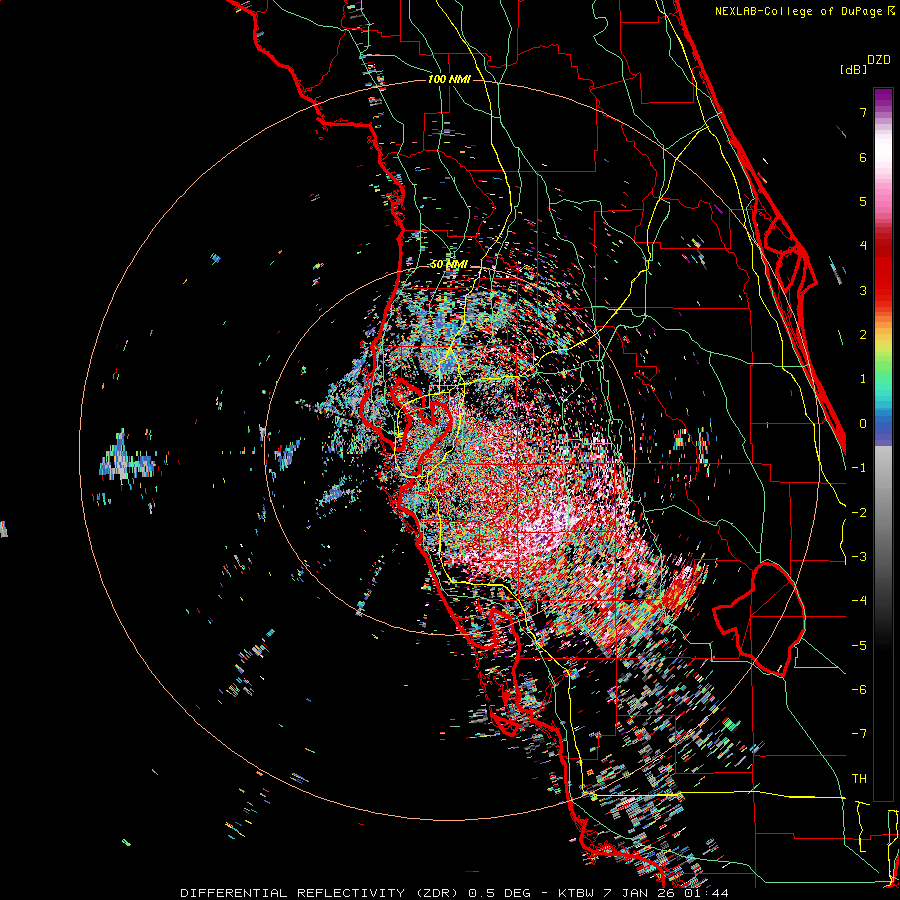Click the -1 value on the color scale
This screenshot has width=900, height=900.
point(859,468)
